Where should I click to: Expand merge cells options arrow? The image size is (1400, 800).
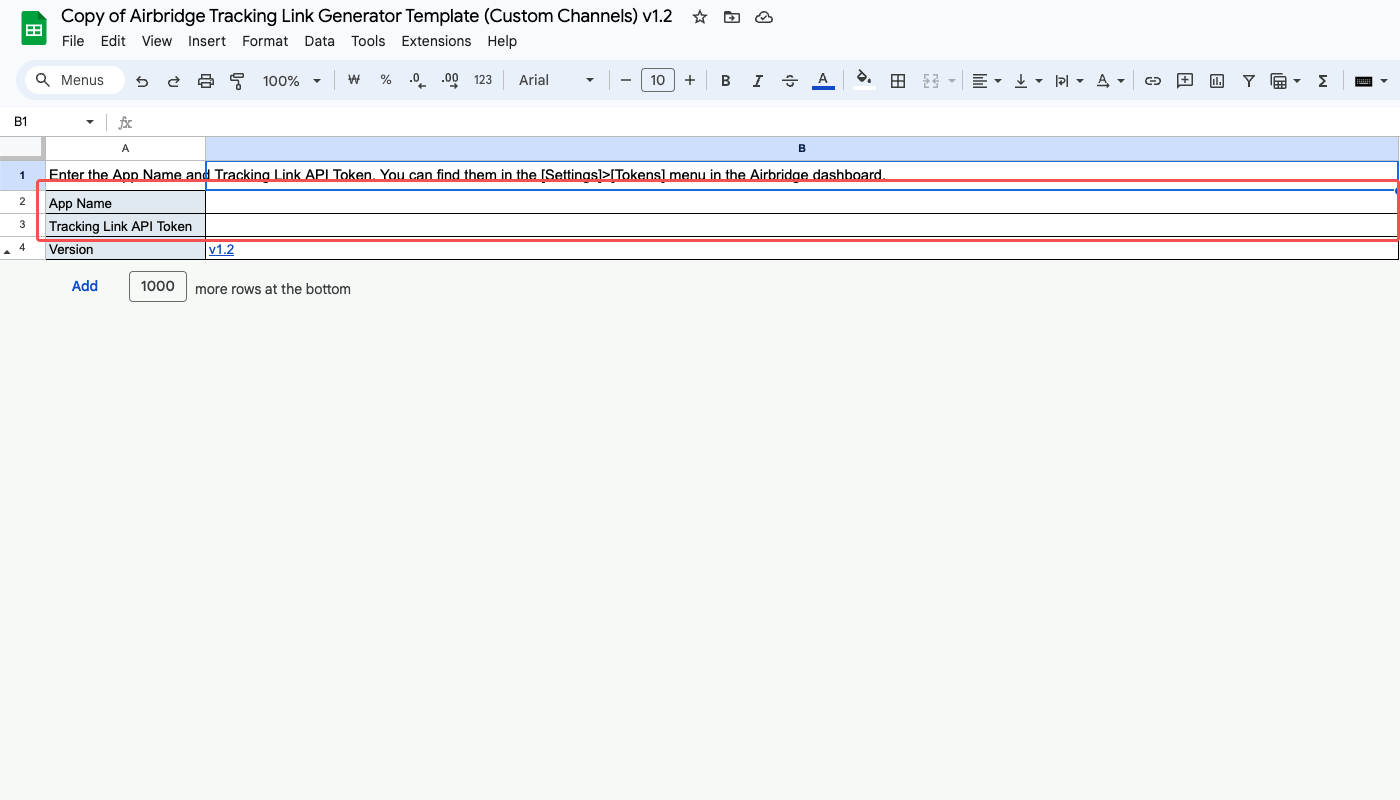(951, 81)
